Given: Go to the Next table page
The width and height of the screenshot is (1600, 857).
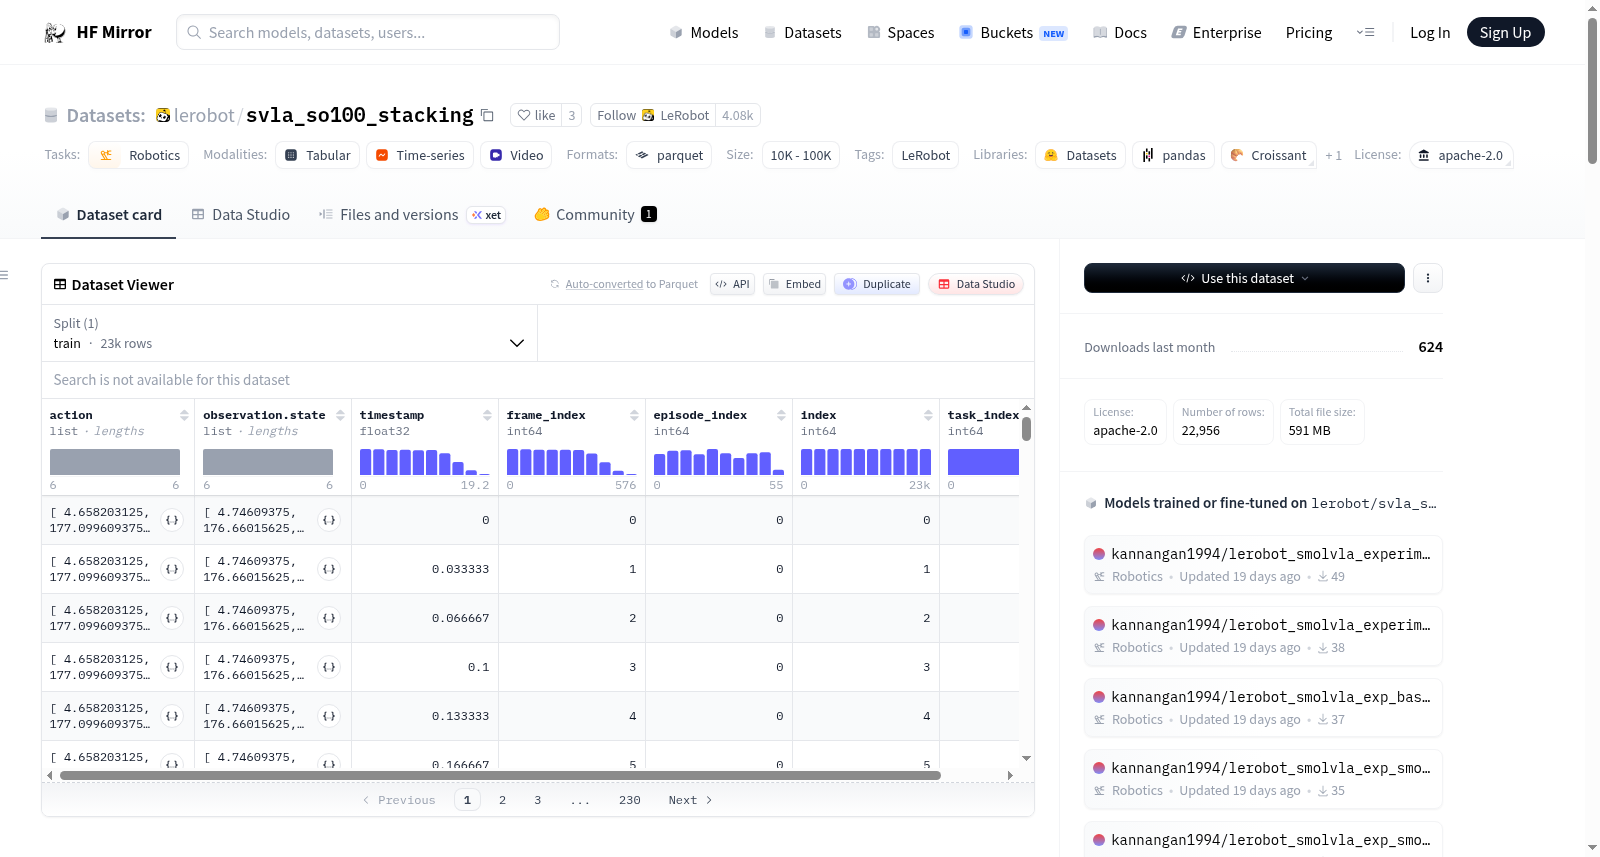Looking at the screenshot, I should pos(690,800).
